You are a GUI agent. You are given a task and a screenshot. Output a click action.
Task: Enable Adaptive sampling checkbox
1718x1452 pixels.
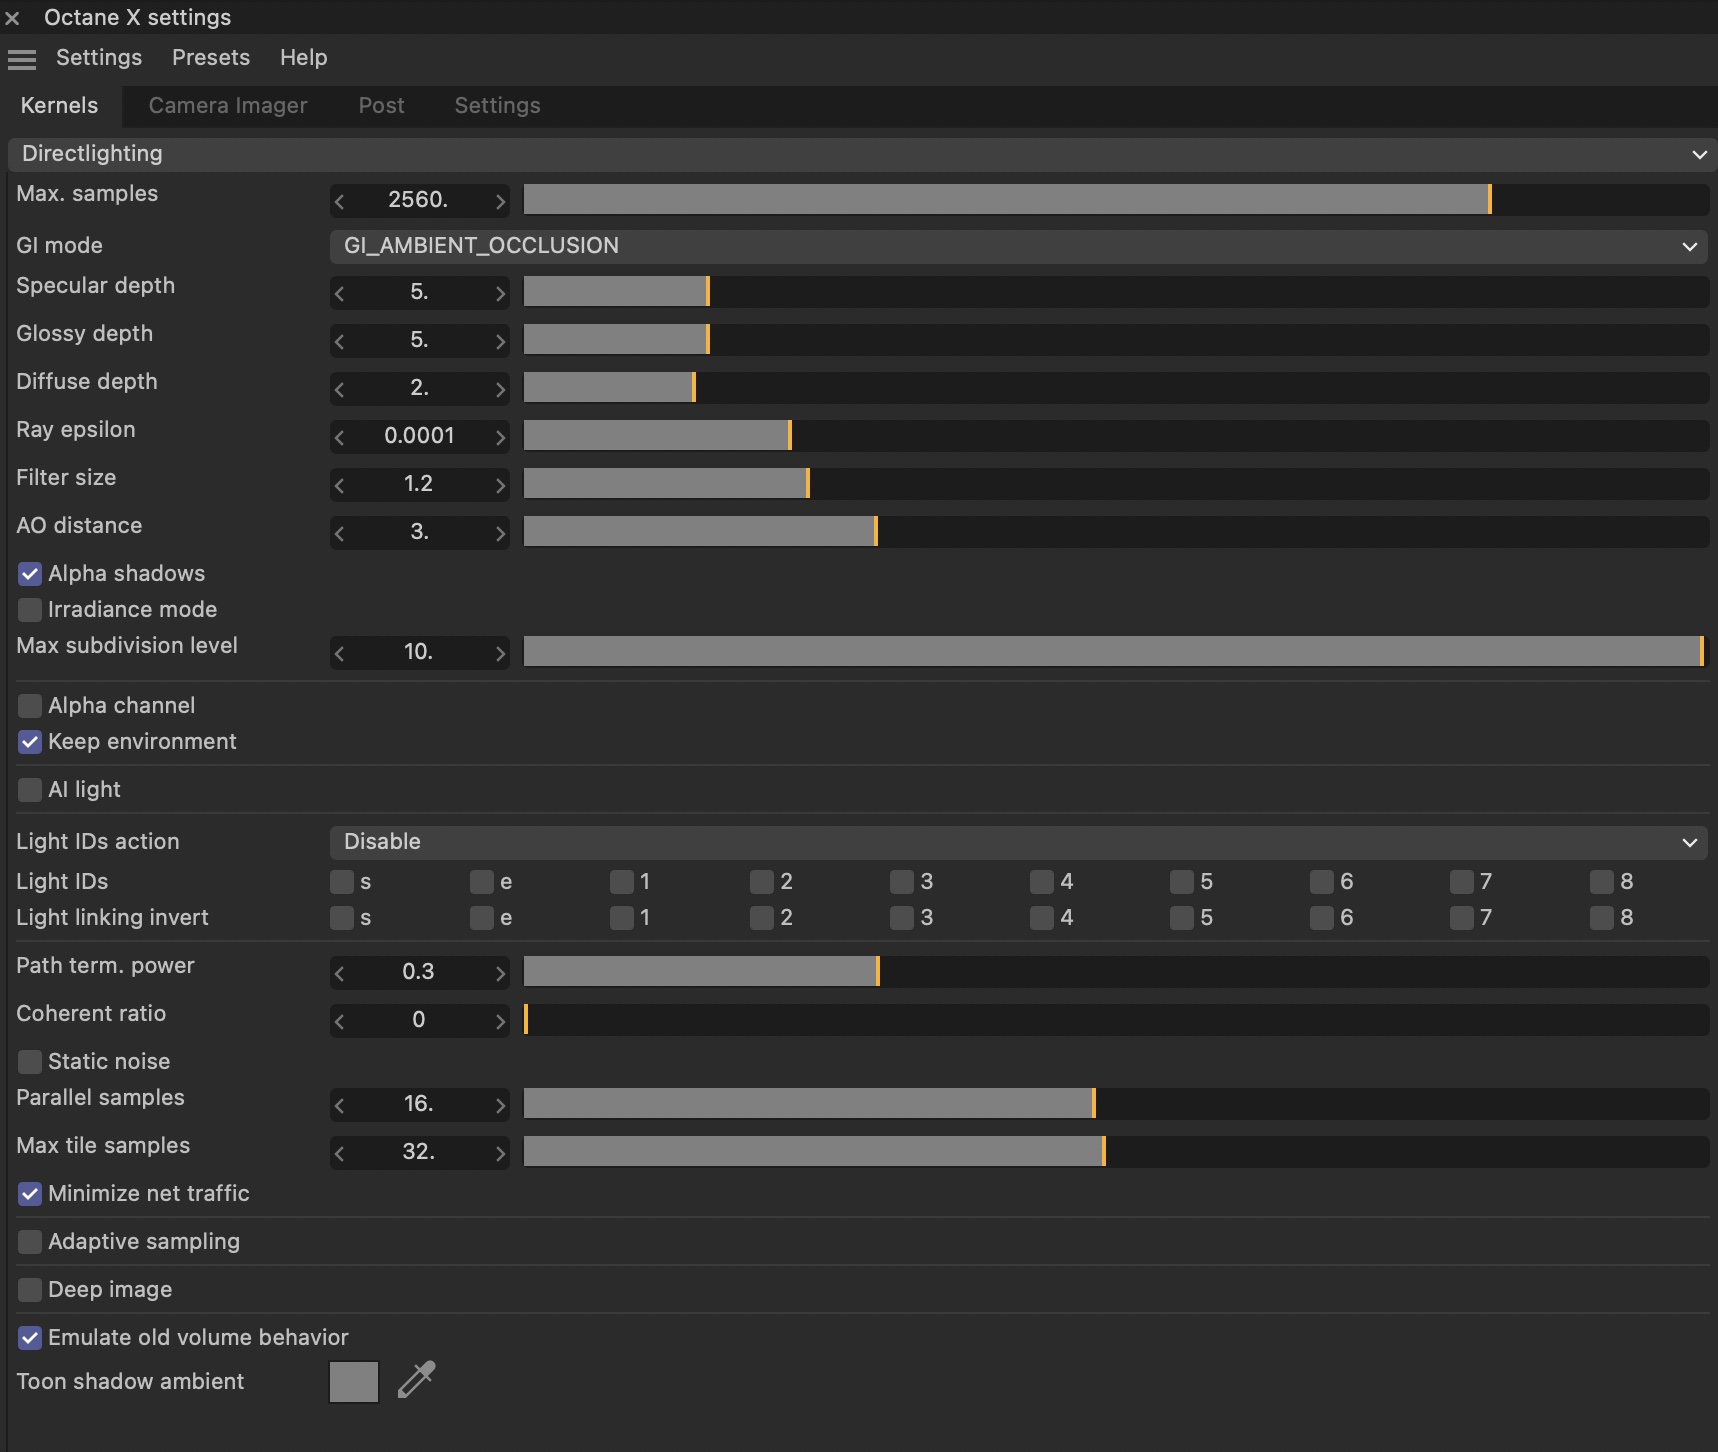point(30,1242)
